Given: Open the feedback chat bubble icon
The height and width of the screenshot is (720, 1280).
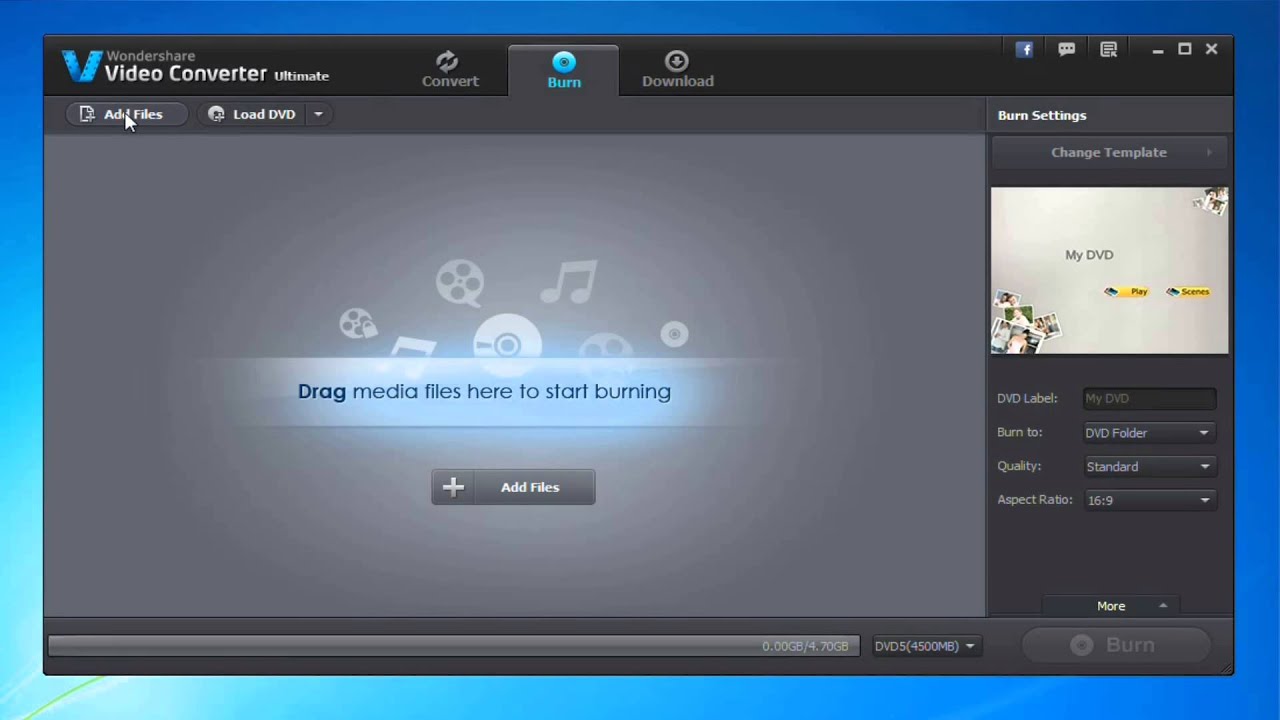Looking at the screenshot, I should [x=1067, y=50].
